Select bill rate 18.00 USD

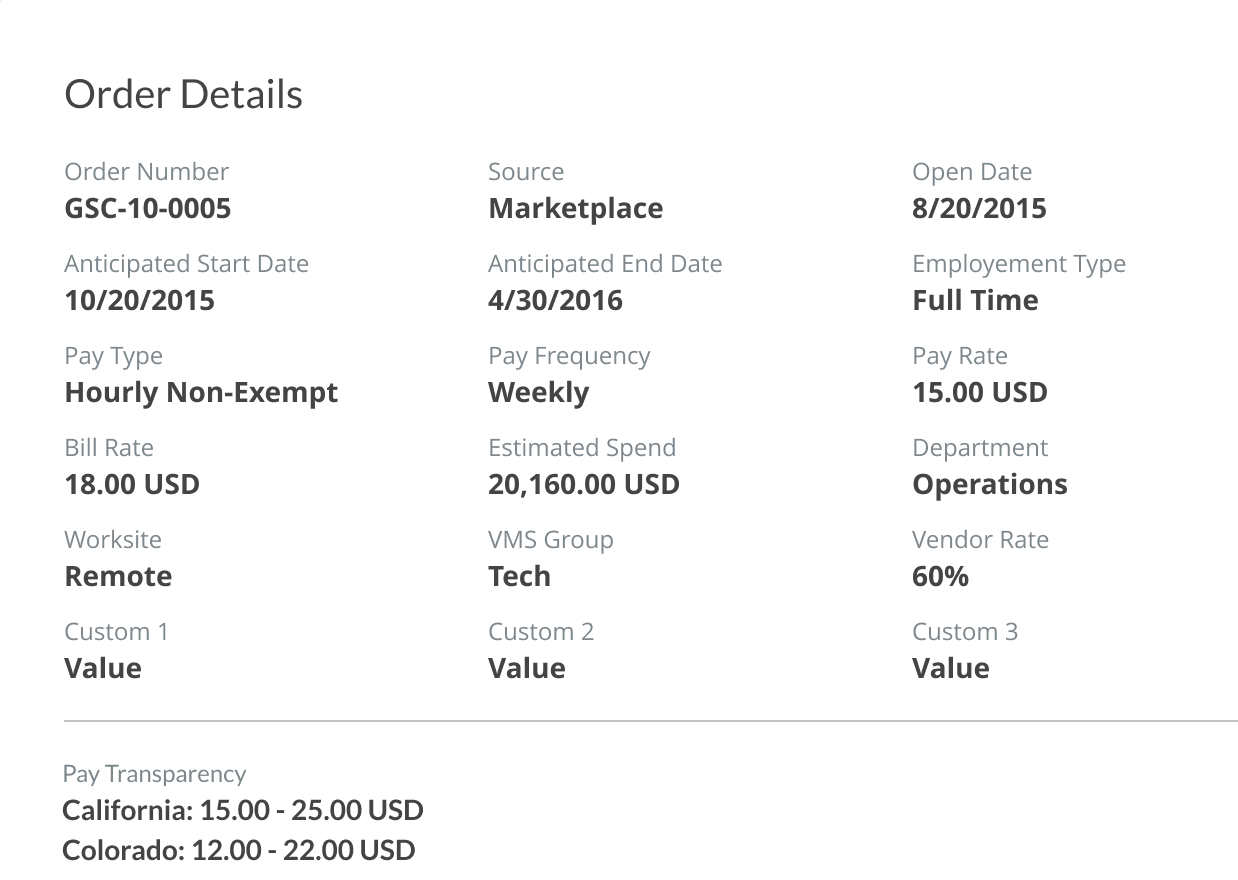132,484
